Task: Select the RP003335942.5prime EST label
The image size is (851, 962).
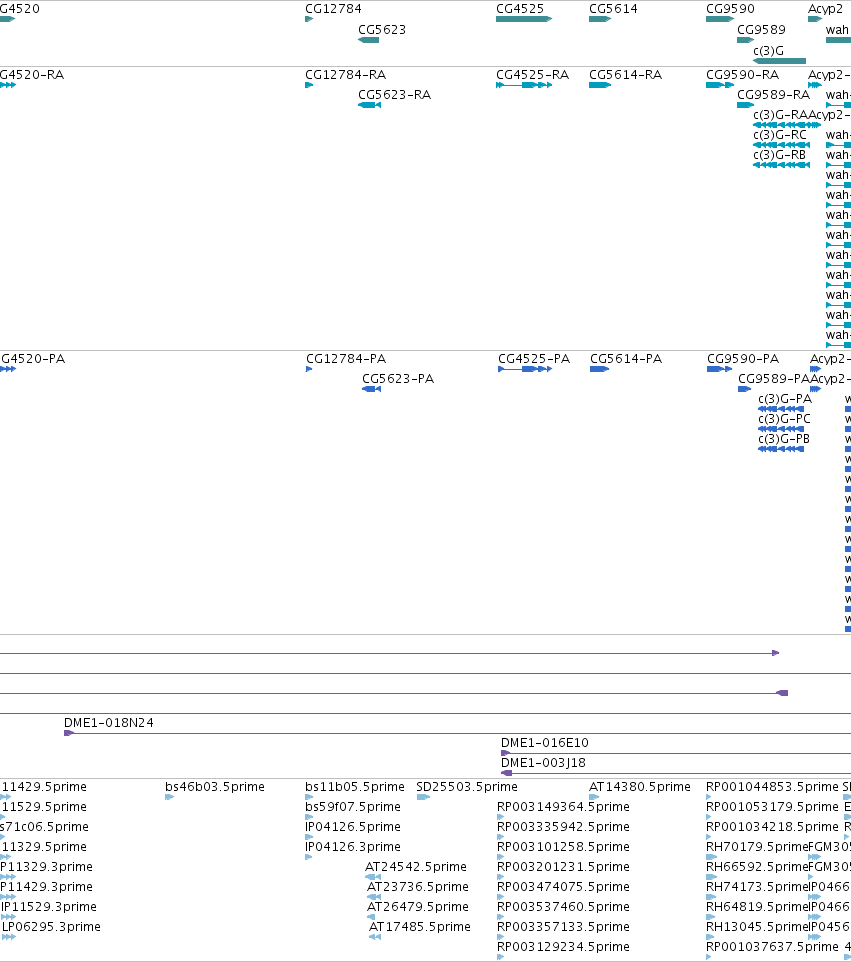Action: [x=563, y=826]
